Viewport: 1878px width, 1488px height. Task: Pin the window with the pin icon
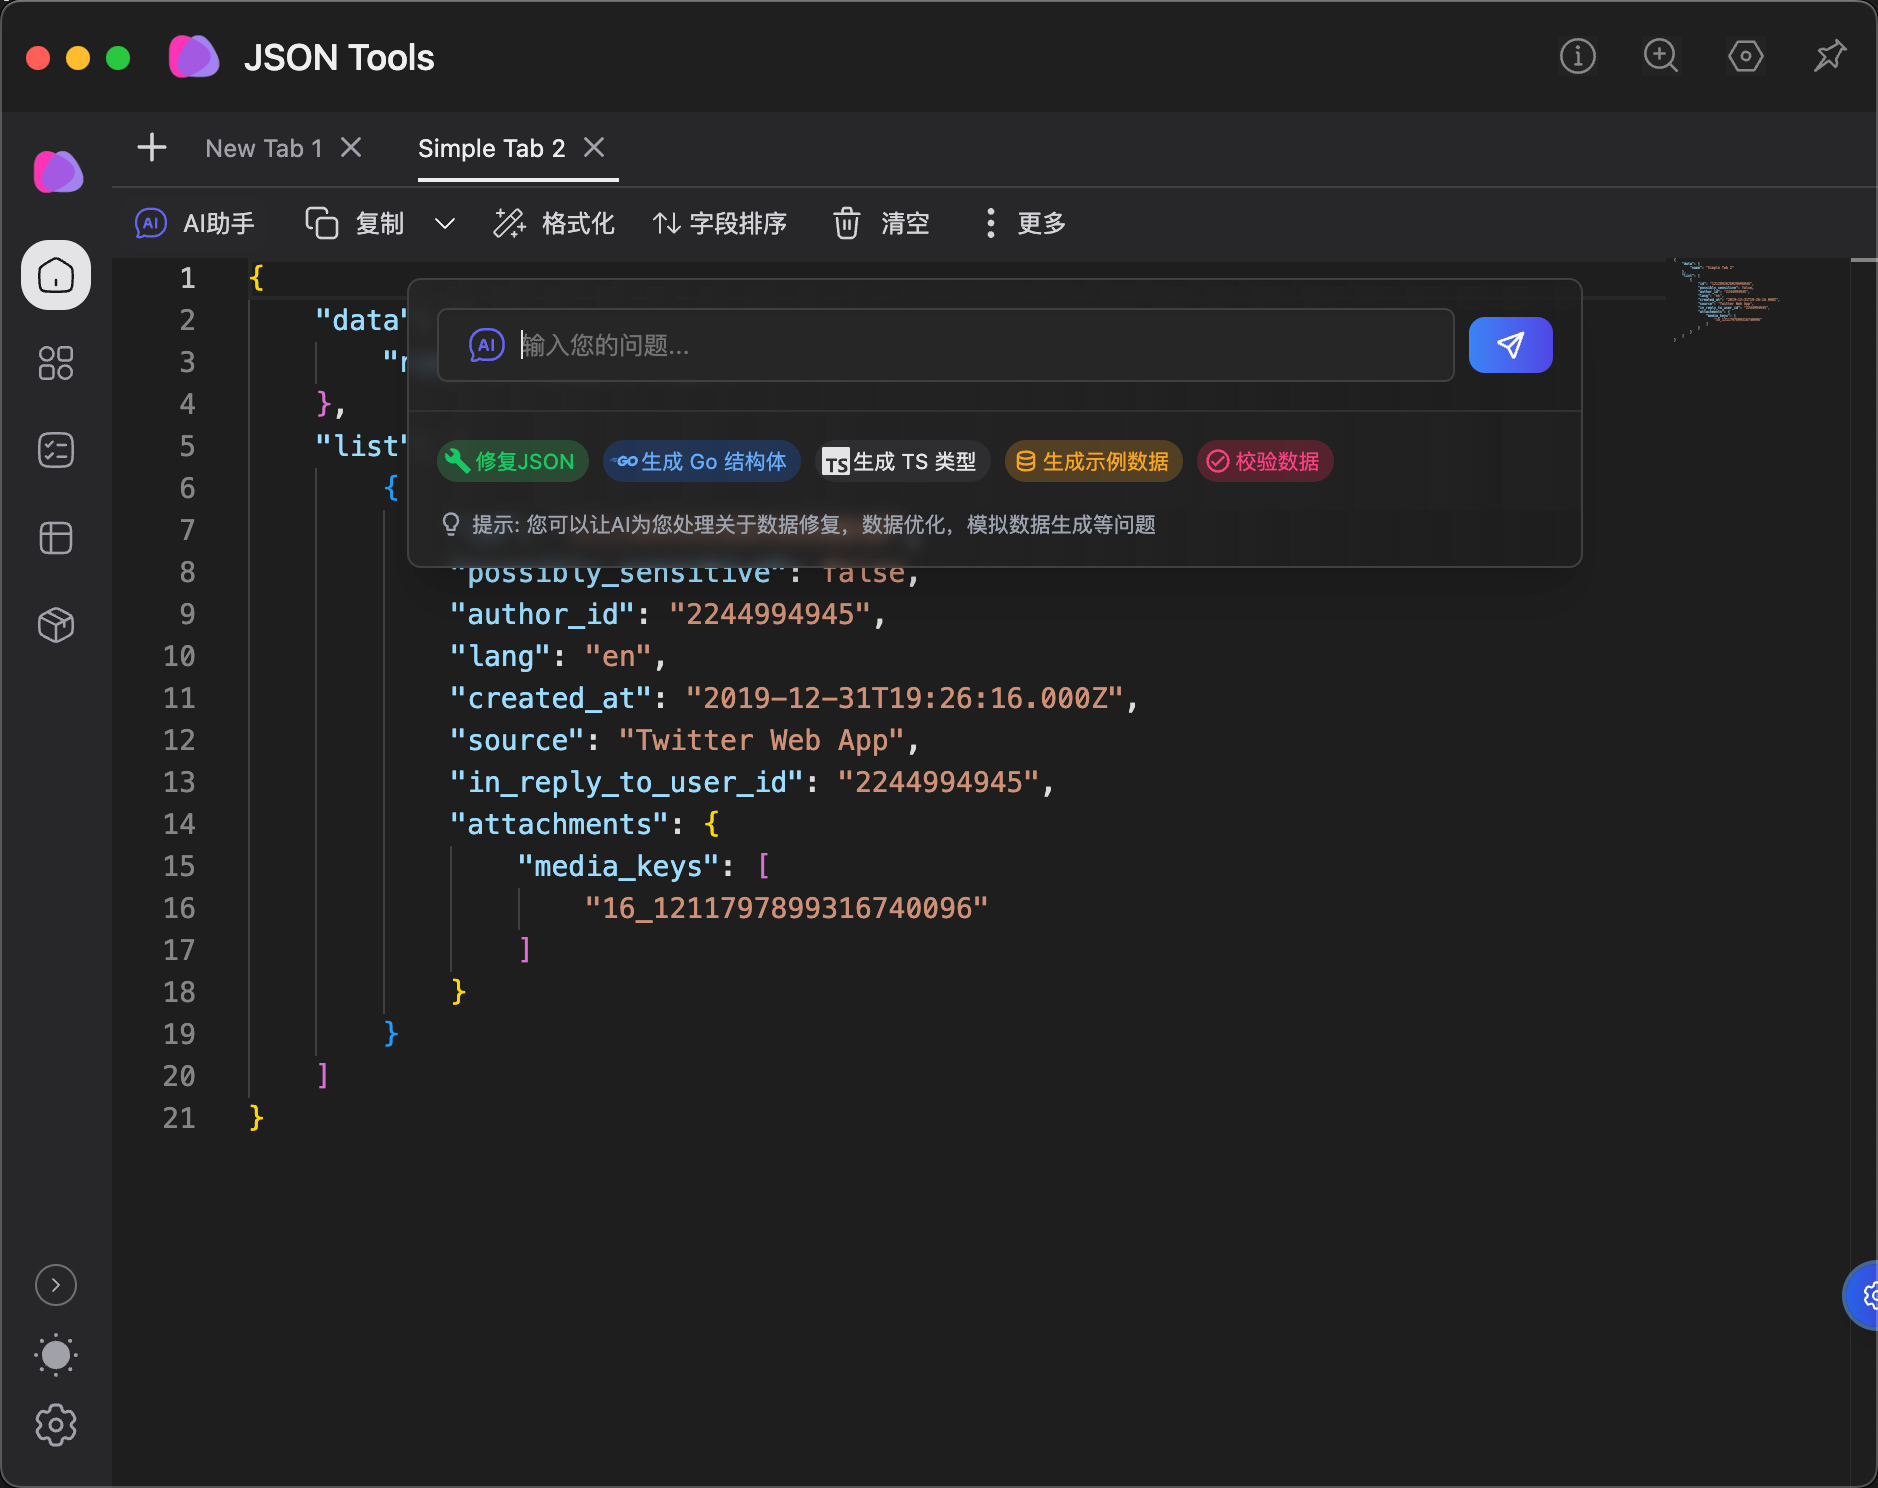pyautogui.click(x=1829, y=56)
